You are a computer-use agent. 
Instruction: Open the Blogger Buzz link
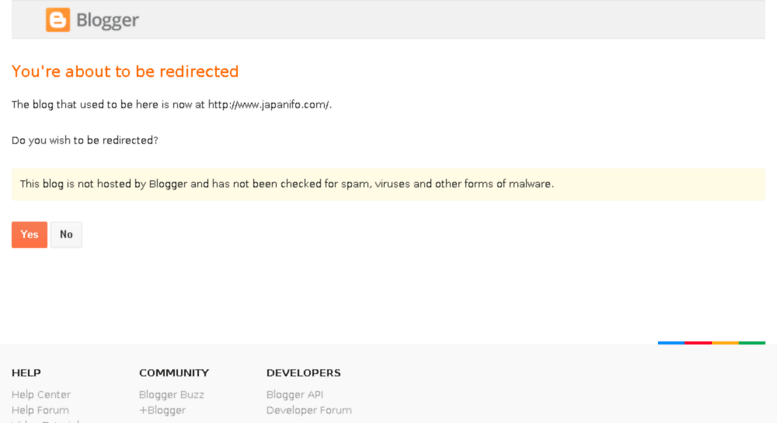tap(171, 395)
